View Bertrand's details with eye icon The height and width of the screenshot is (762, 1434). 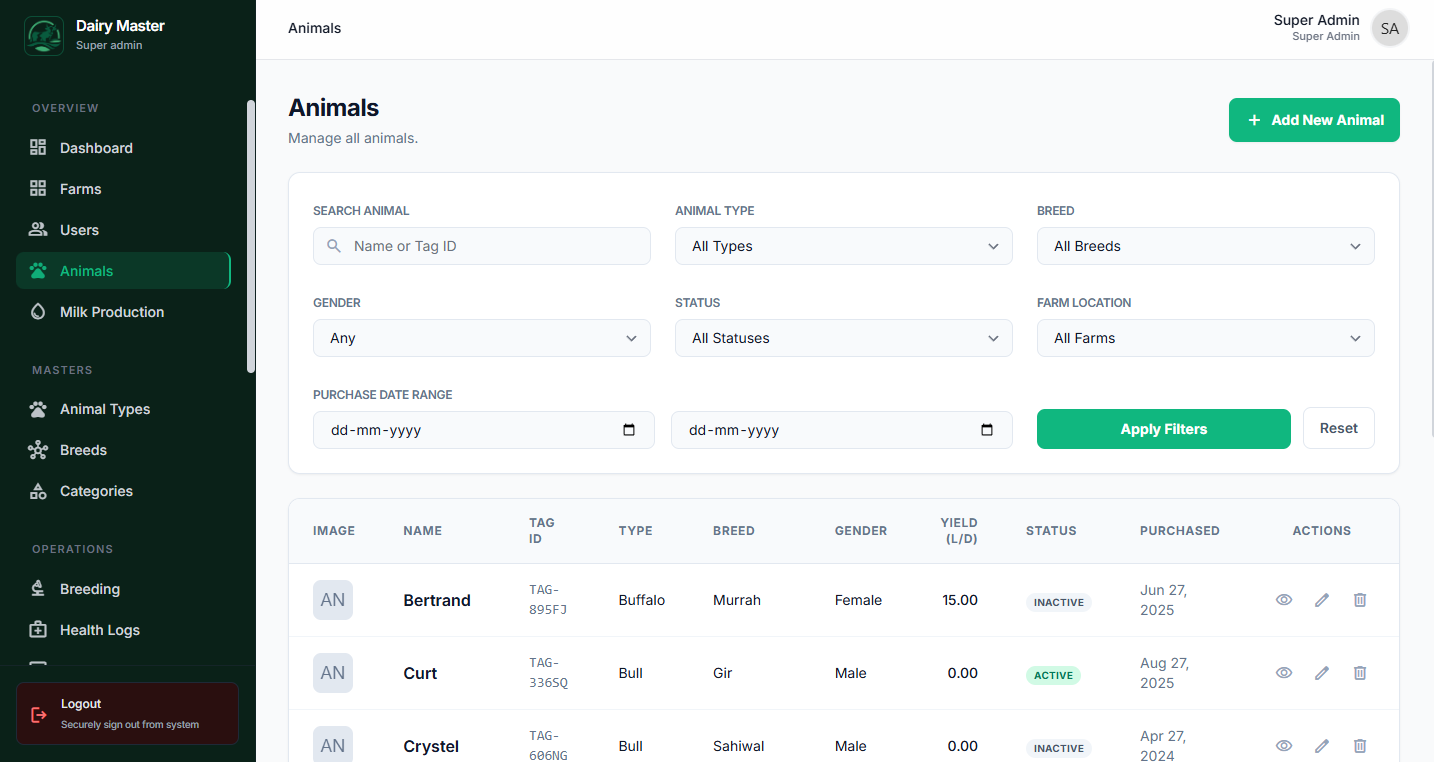1284,600
